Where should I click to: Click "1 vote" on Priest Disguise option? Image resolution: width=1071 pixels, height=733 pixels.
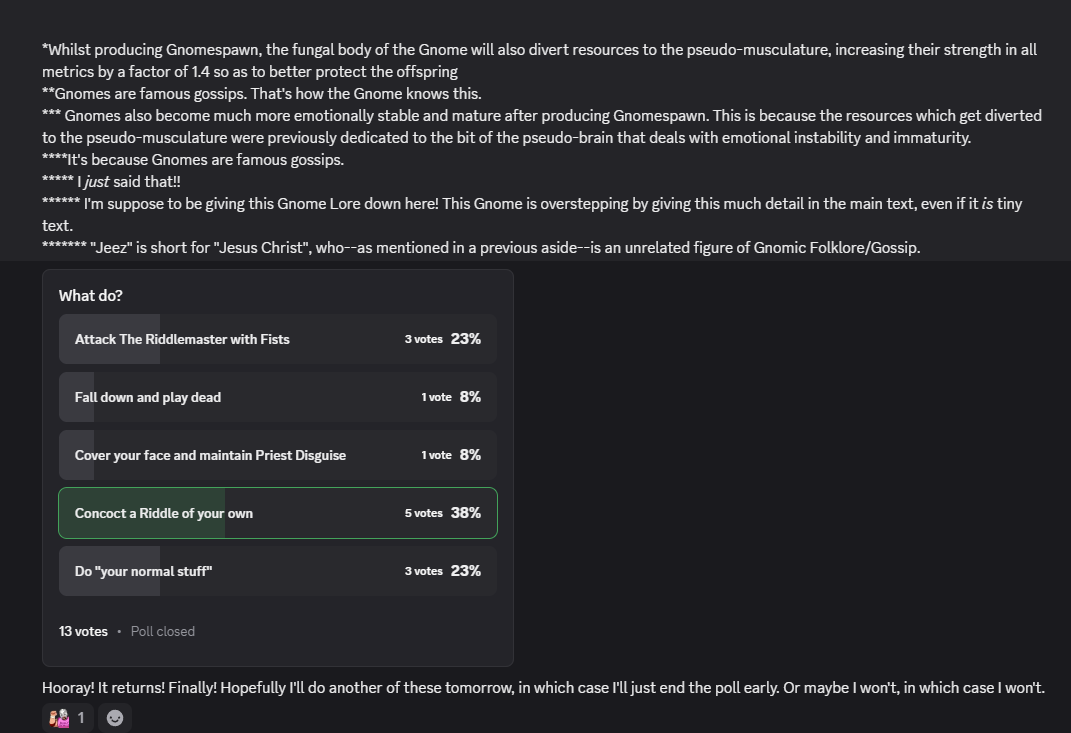(x=436, y=455)
